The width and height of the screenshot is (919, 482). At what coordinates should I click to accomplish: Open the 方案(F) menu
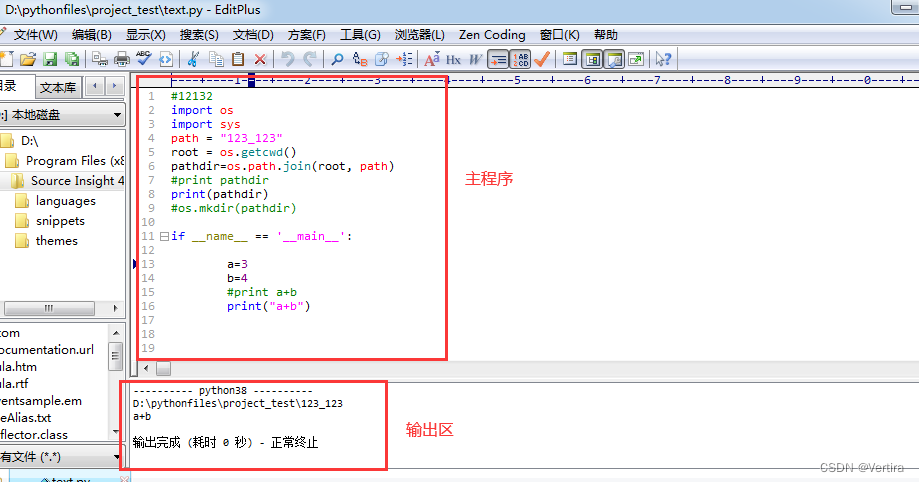click(x=307, y=35)
